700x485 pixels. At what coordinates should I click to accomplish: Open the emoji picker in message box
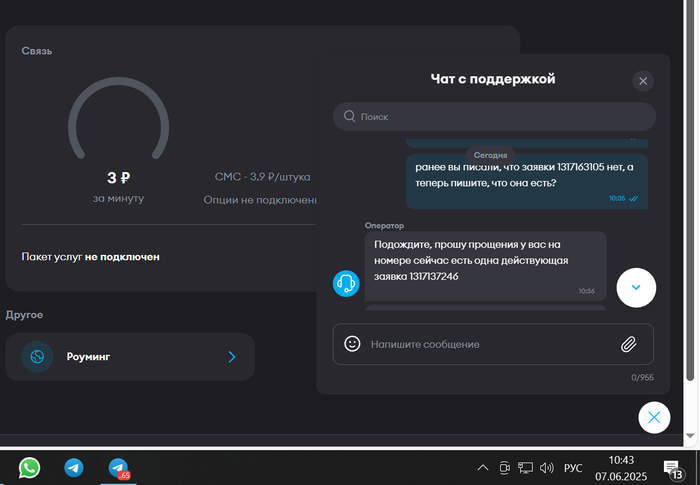pos(352,344)
